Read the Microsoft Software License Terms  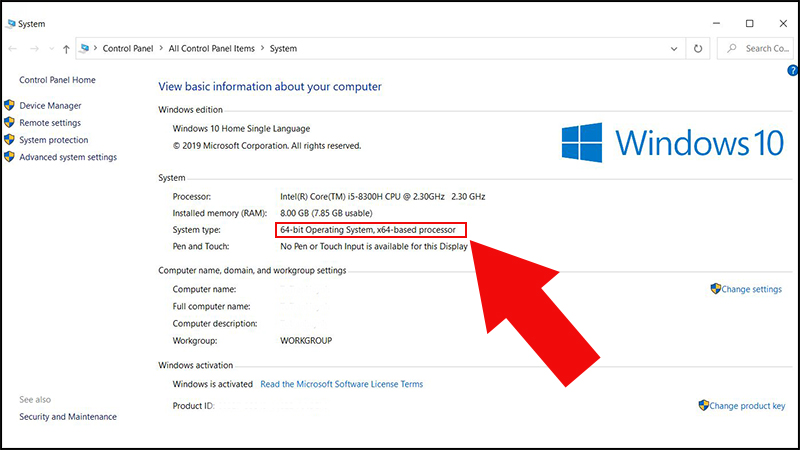[341, 384]
